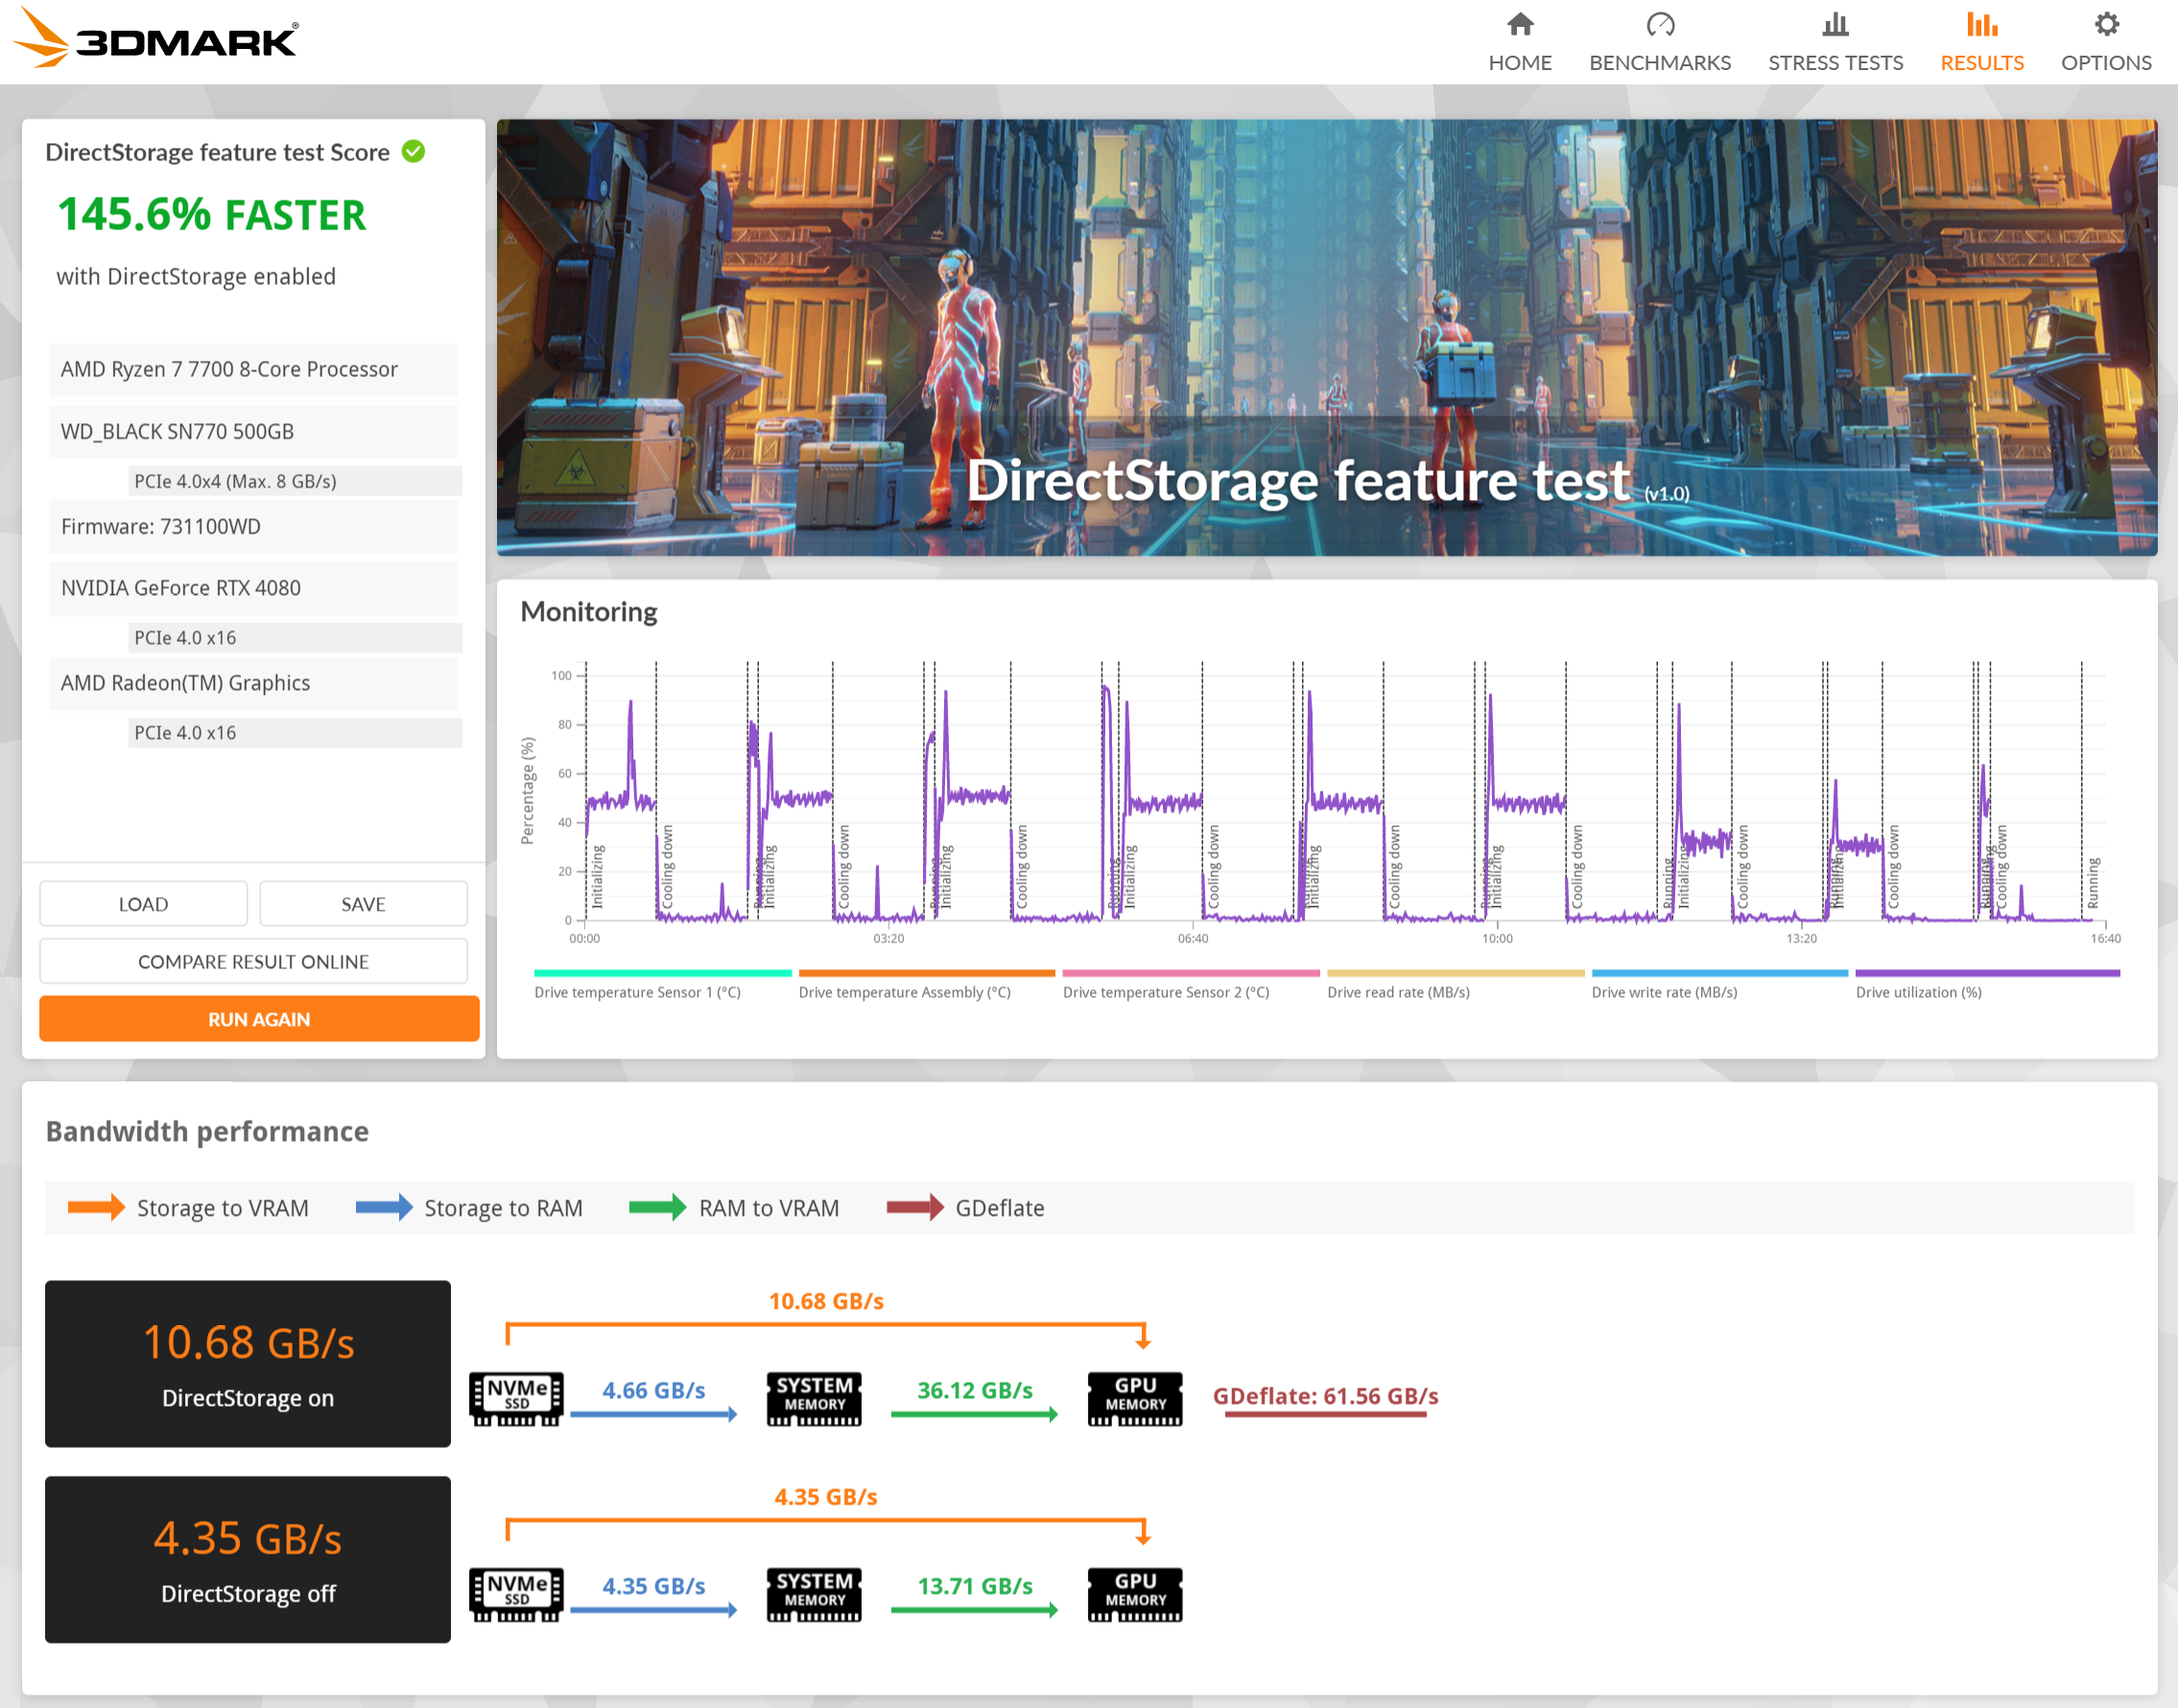
Task: Click the Results bar chart icon
Action: (x=1981, y=24)
